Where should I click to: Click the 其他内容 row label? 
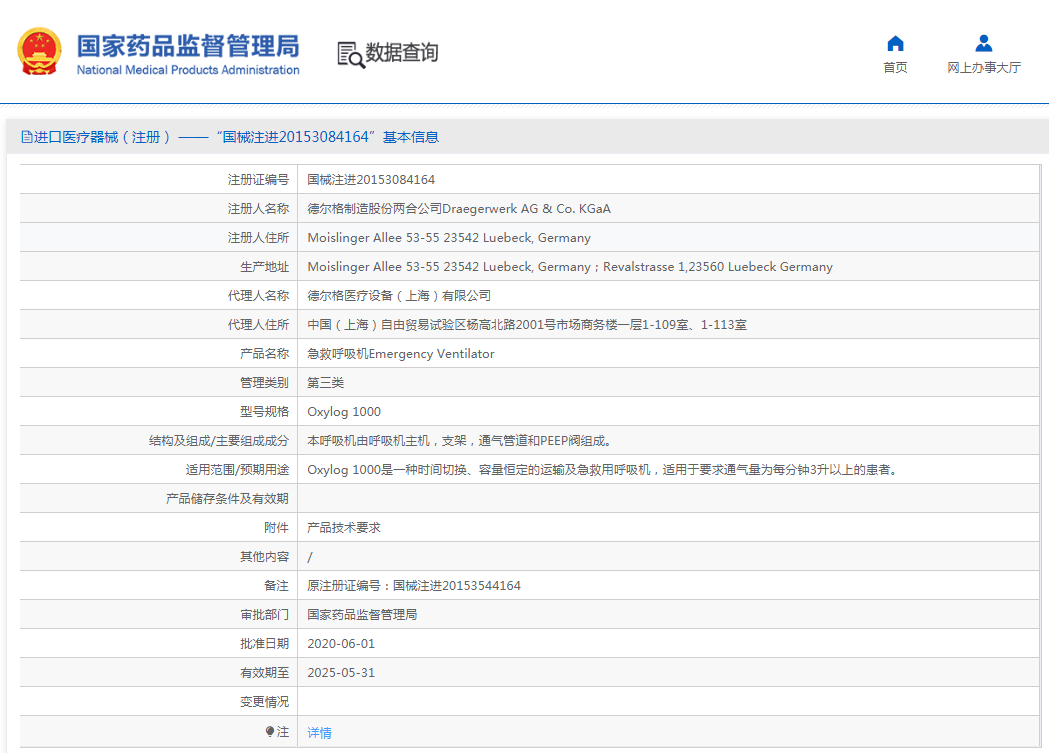(264, 556)
